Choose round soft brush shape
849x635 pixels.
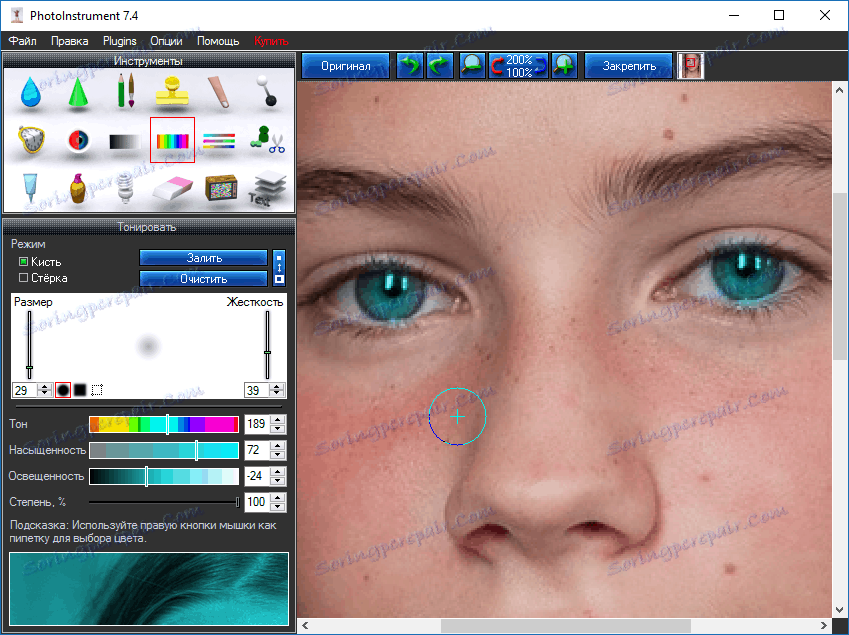coord(63,390)
